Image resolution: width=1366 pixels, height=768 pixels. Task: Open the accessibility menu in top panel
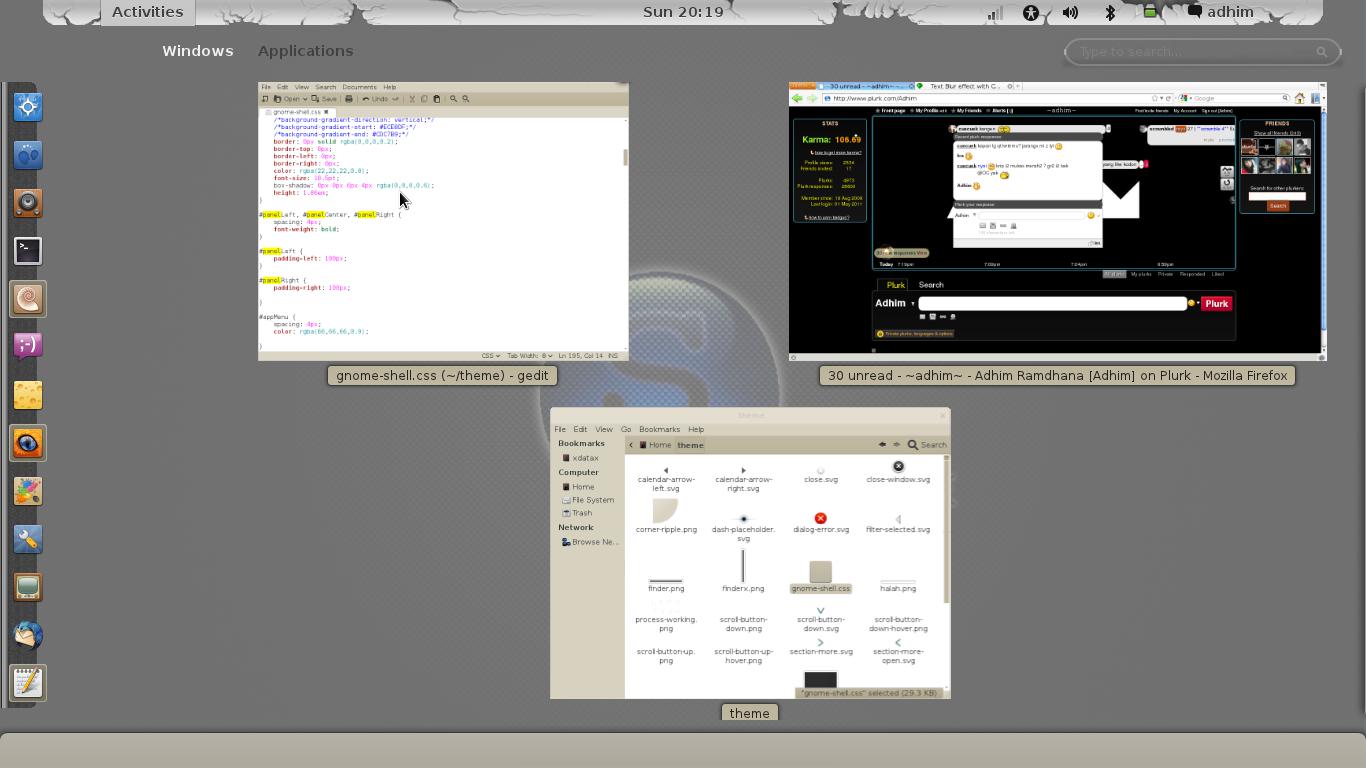tap(1031, 12)
